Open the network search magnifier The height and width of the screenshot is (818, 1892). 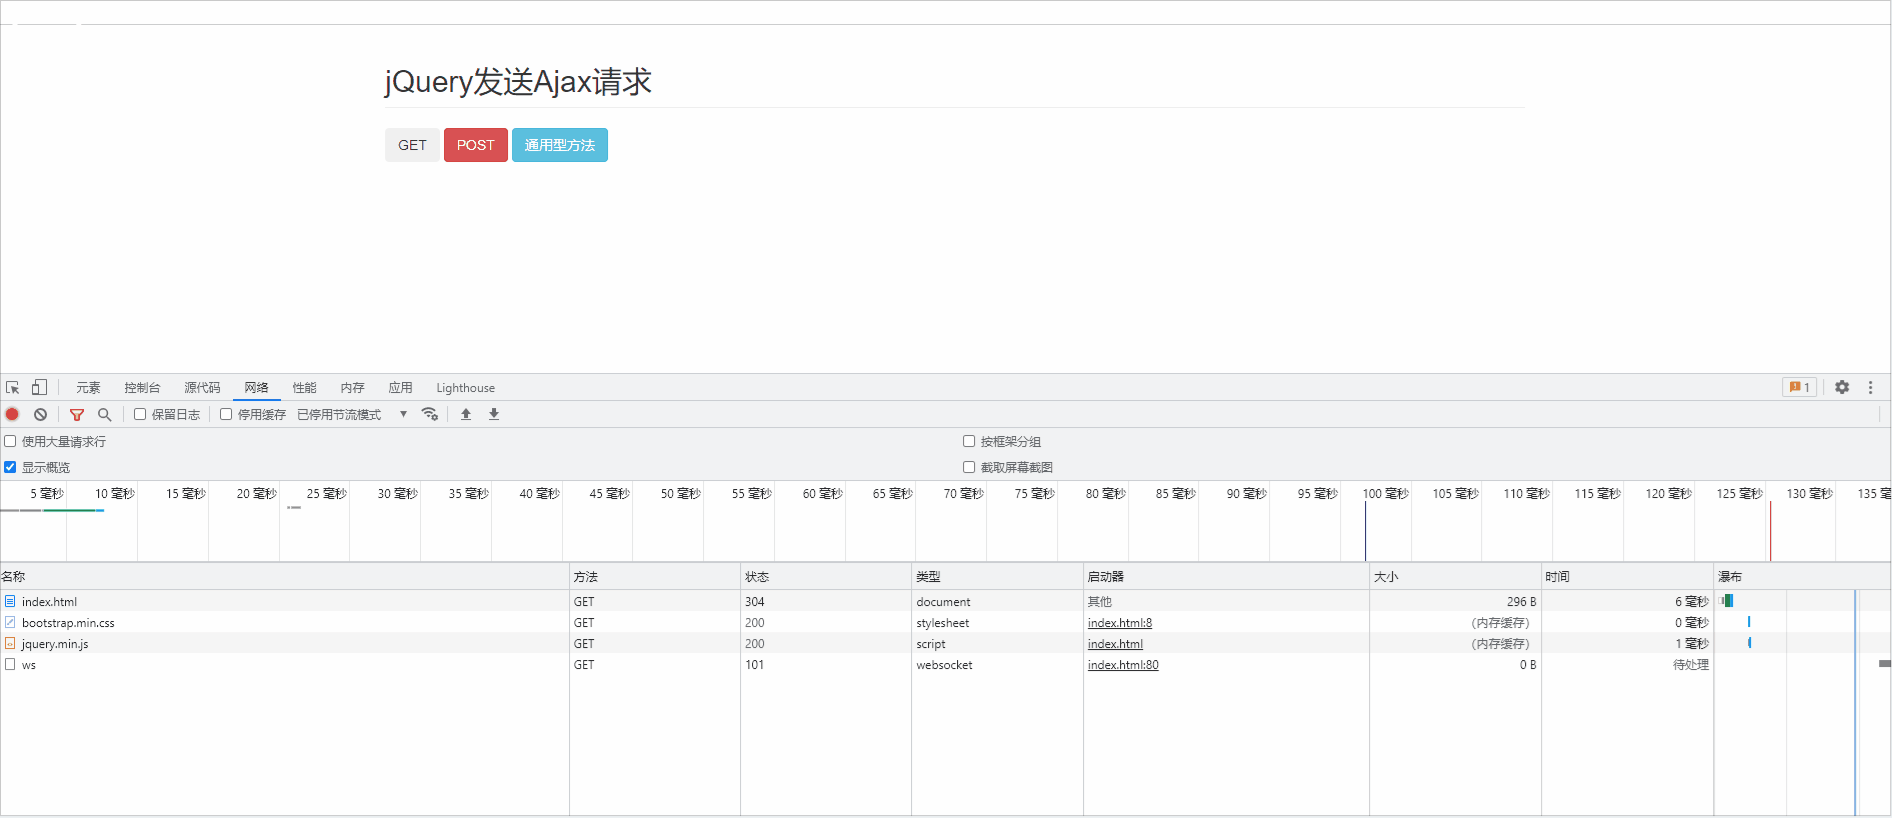(x=104, y=414)
